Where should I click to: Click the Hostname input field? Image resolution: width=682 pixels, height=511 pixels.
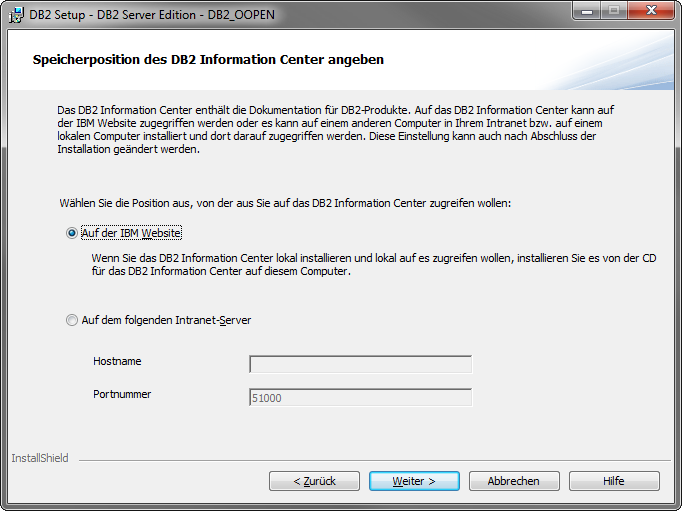pos(361,364)
